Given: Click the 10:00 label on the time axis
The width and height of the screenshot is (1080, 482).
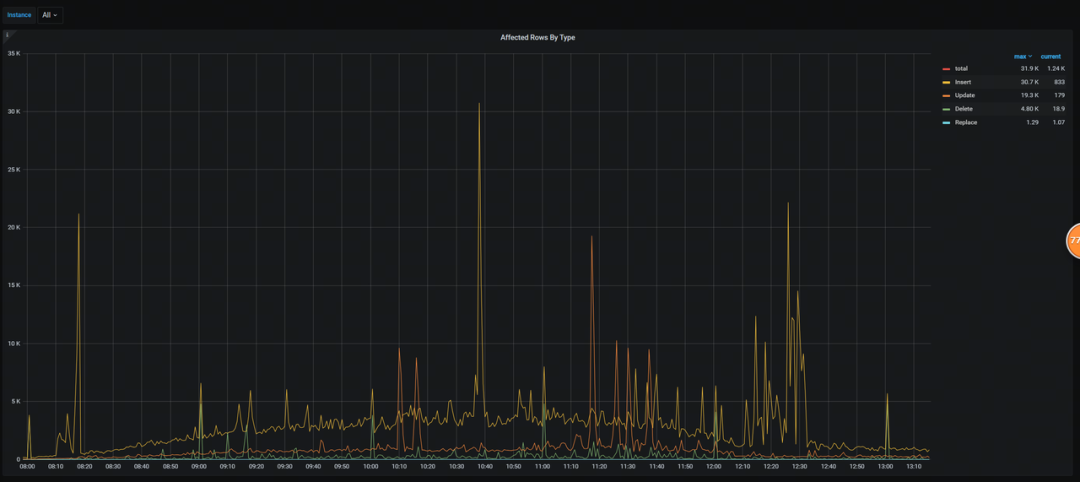Looking at the screenshot, I should tap(371, 466).
